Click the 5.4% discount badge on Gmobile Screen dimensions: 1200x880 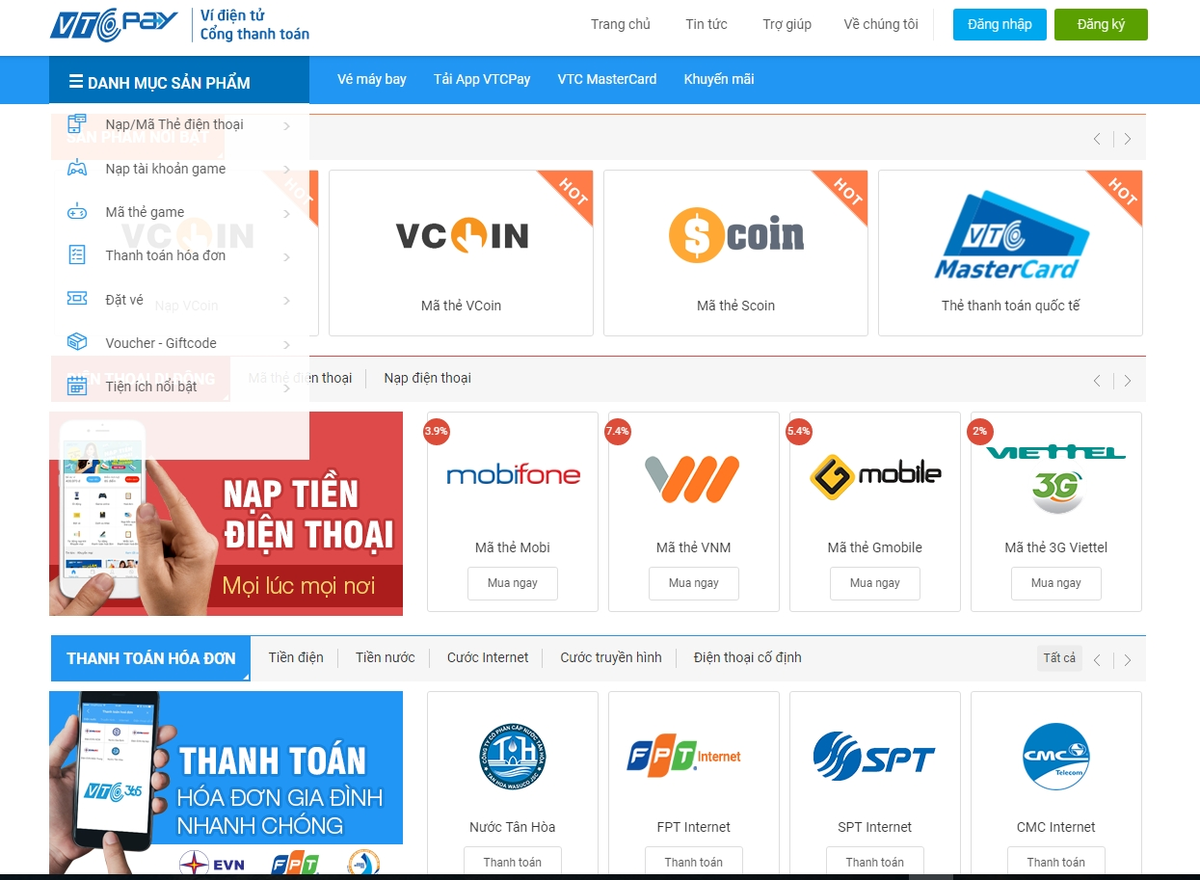(x=798, y=432)
